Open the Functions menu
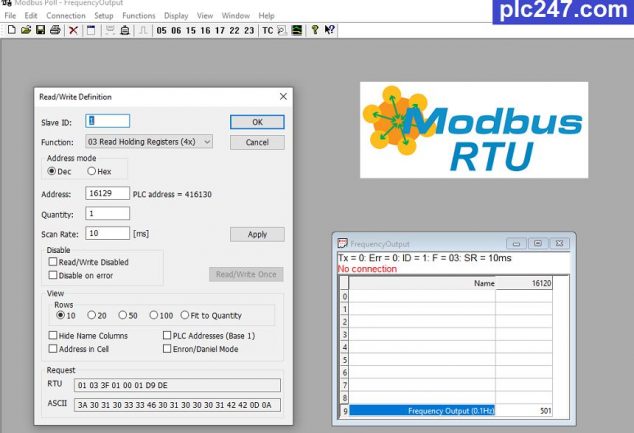This screenshot has height=433, width=634. (x=139, y=16)
